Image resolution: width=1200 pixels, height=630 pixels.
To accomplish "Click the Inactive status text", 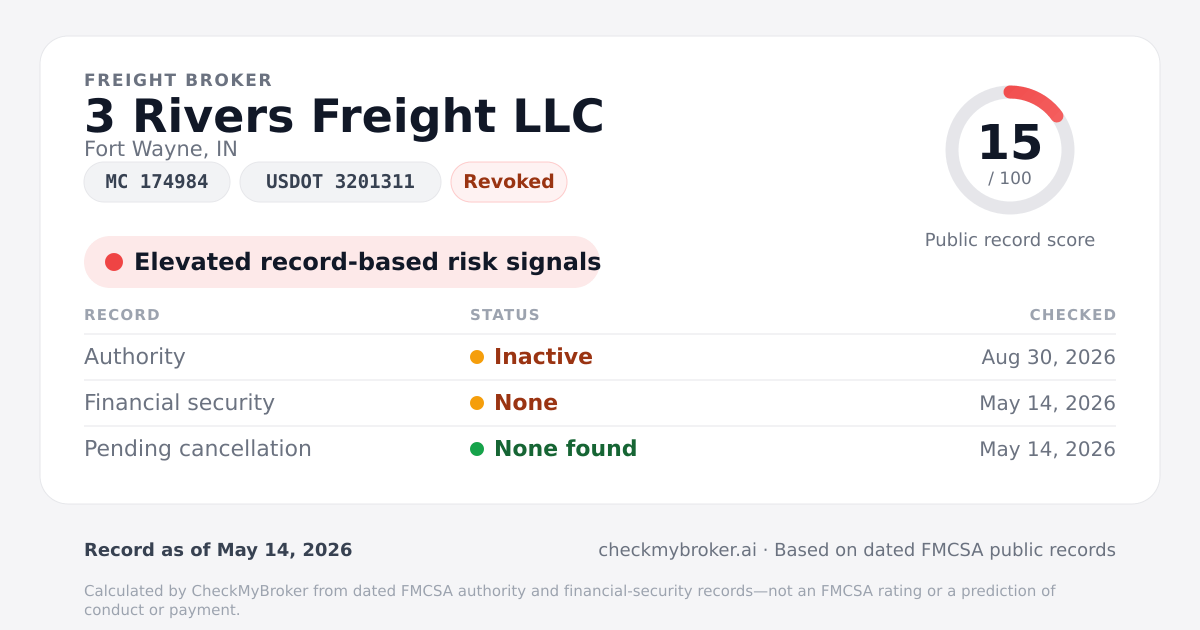I will click(543, 357).
